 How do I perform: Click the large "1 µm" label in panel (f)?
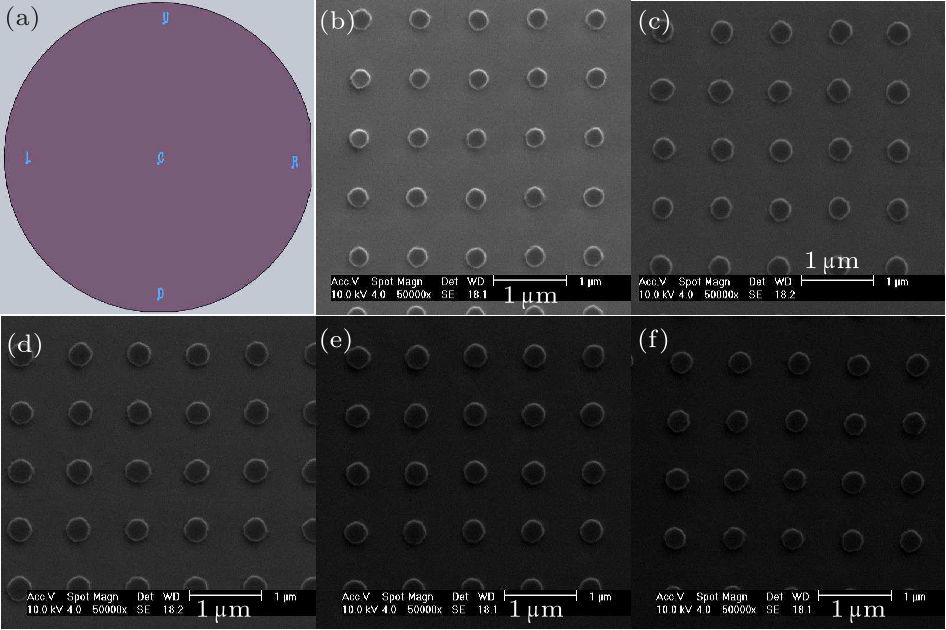(859, 609)
